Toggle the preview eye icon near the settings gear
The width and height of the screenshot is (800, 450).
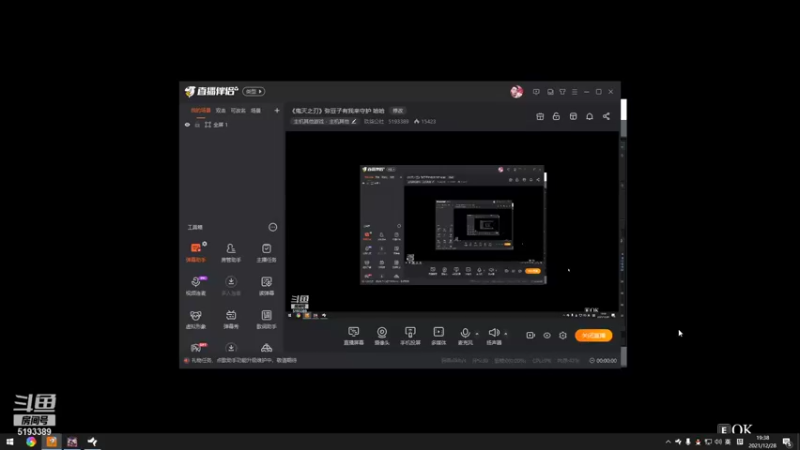pyautogui.click(x=546, y=335)
